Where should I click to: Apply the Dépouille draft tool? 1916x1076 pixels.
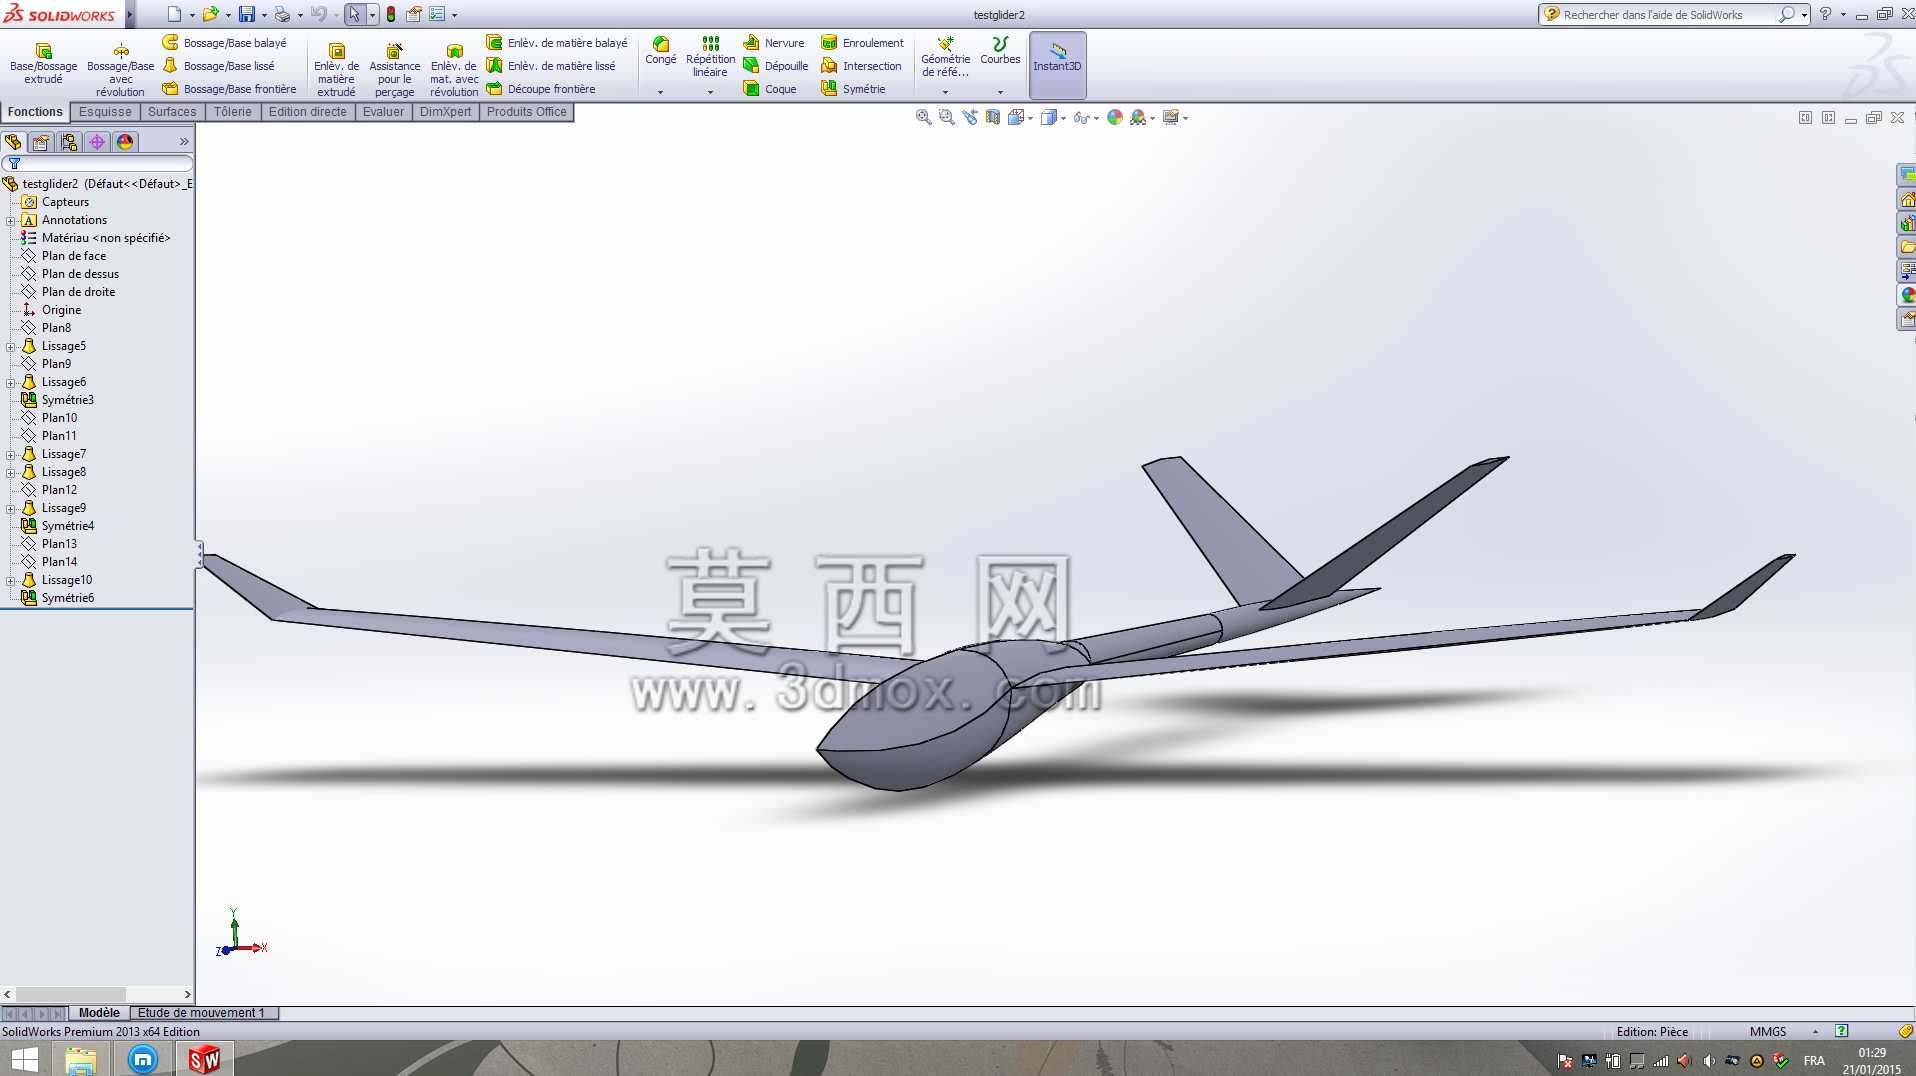point(776,66)
